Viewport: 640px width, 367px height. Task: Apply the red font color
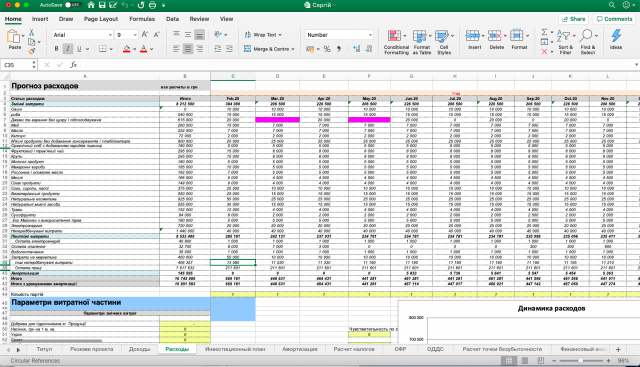[143, 49]
